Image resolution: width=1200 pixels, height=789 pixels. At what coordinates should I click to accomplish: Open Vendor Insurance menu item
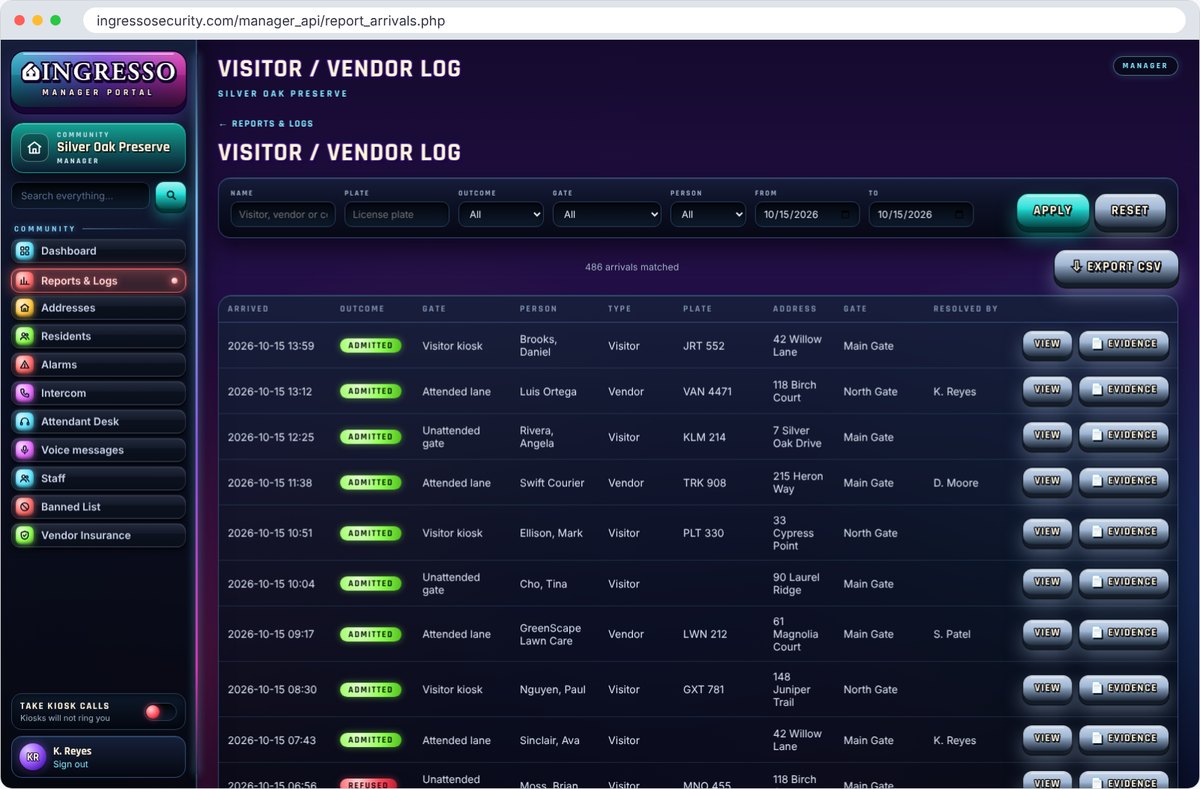pos(98,535)
